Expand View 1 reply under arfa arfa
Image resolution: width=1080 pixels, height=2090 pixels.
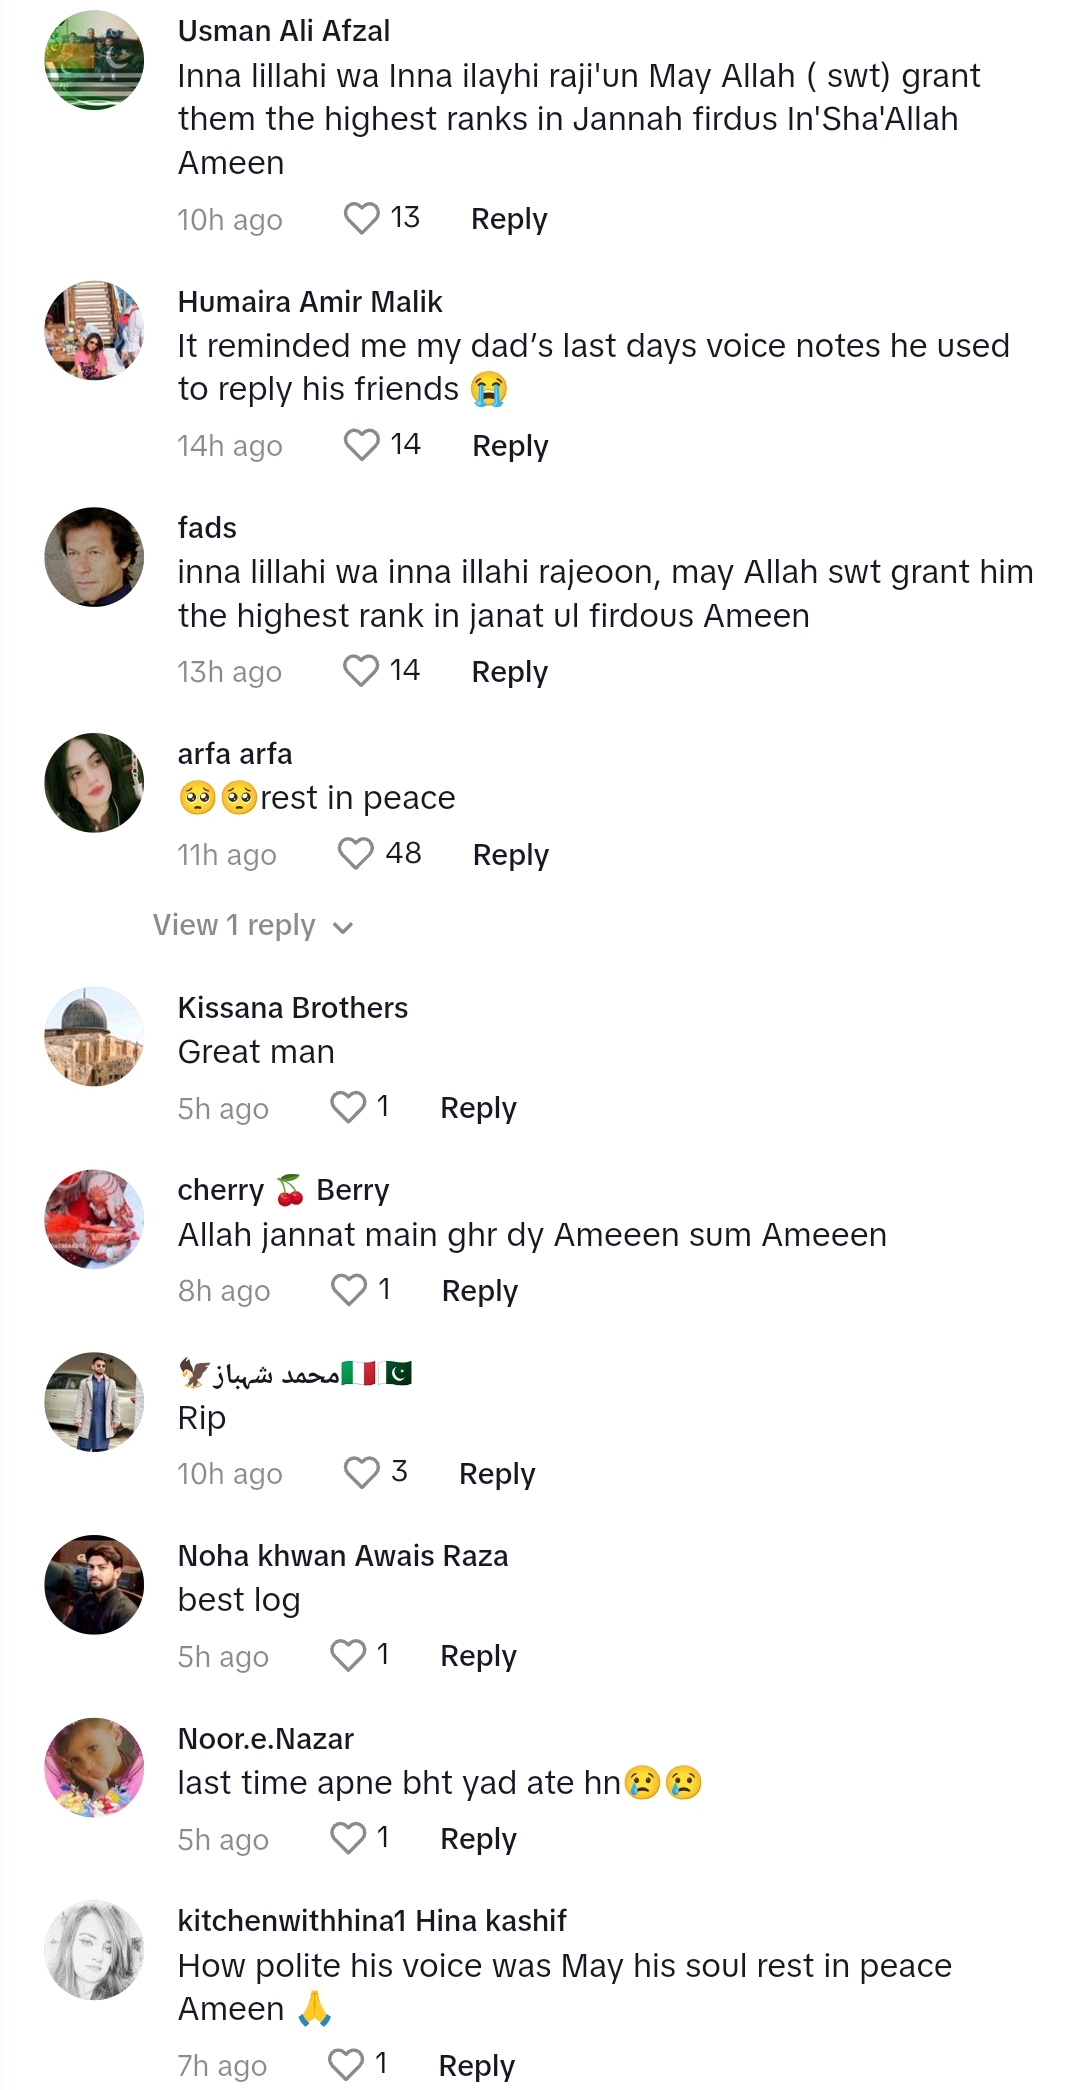click(x=234, y=925)
